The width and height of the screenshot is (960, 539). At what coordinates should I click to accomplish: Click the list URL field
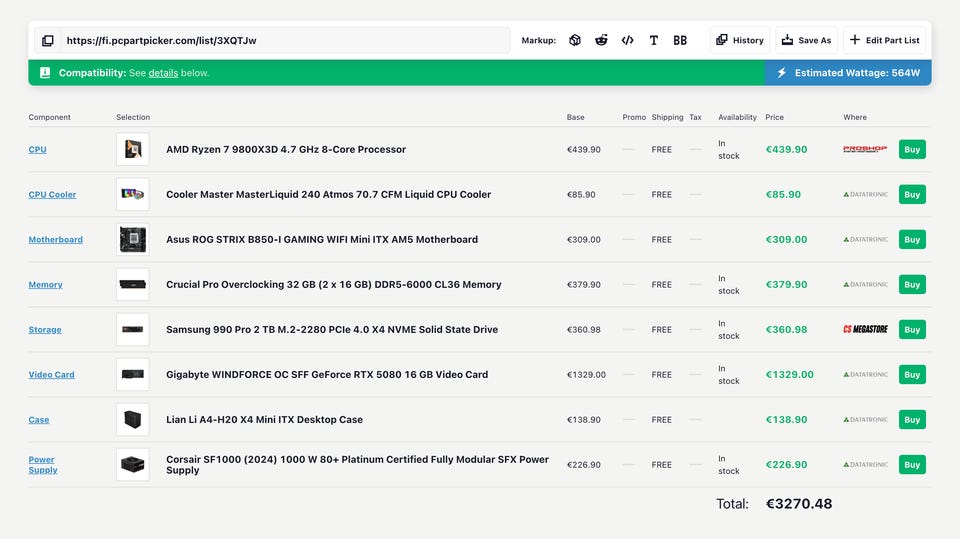tap(285, 40)
